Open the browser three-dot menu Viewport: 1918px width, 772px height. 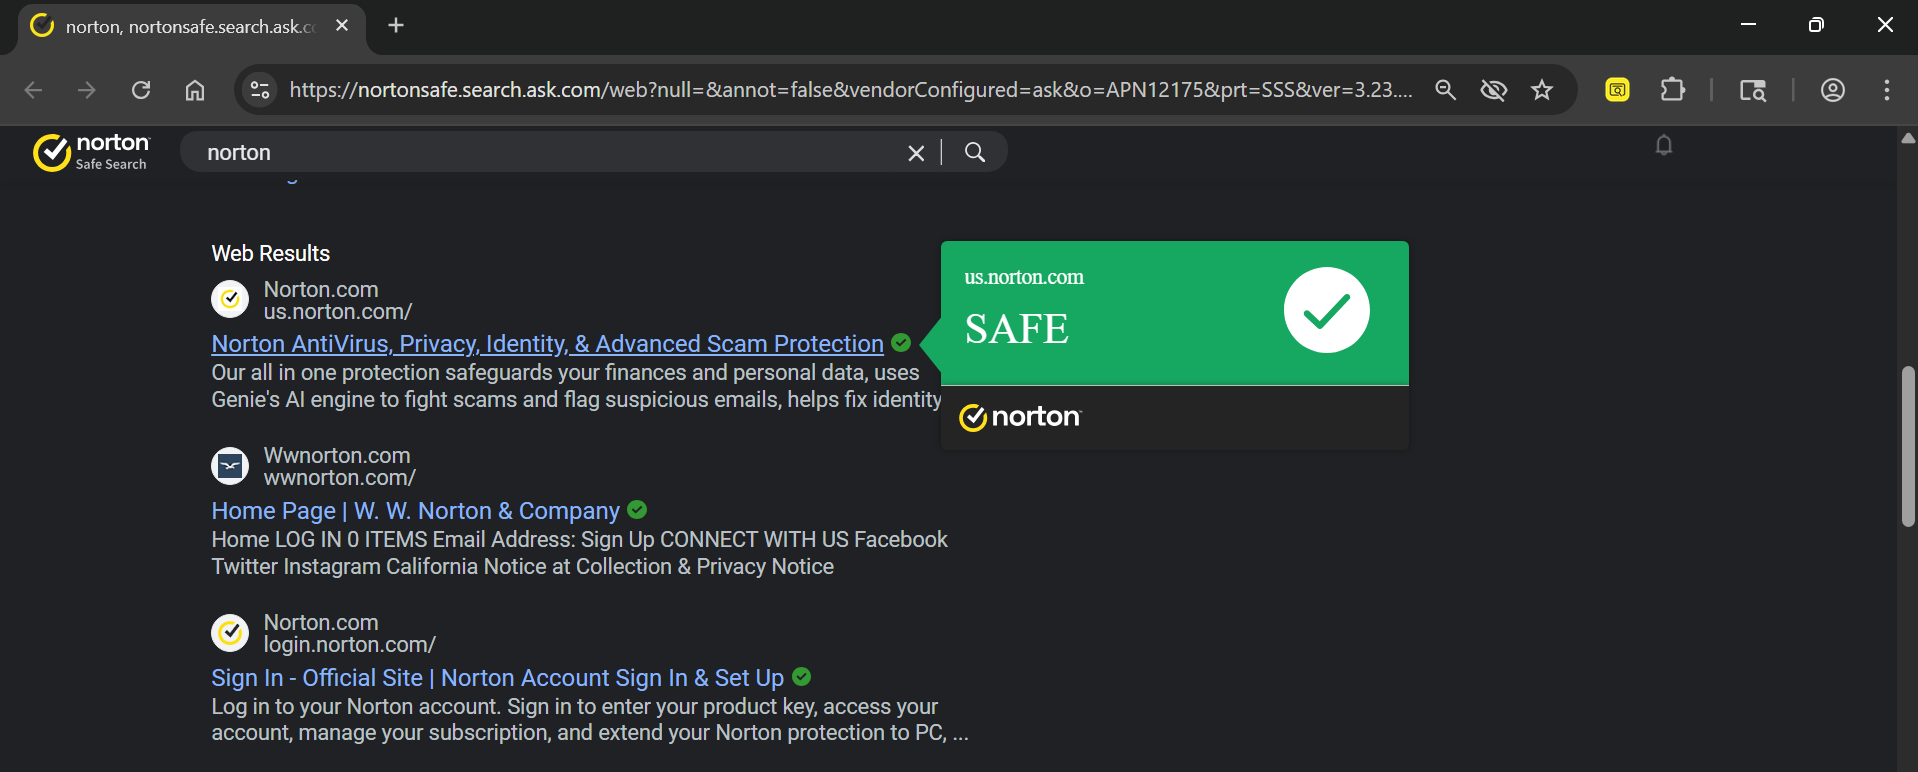click(1886, 90)
